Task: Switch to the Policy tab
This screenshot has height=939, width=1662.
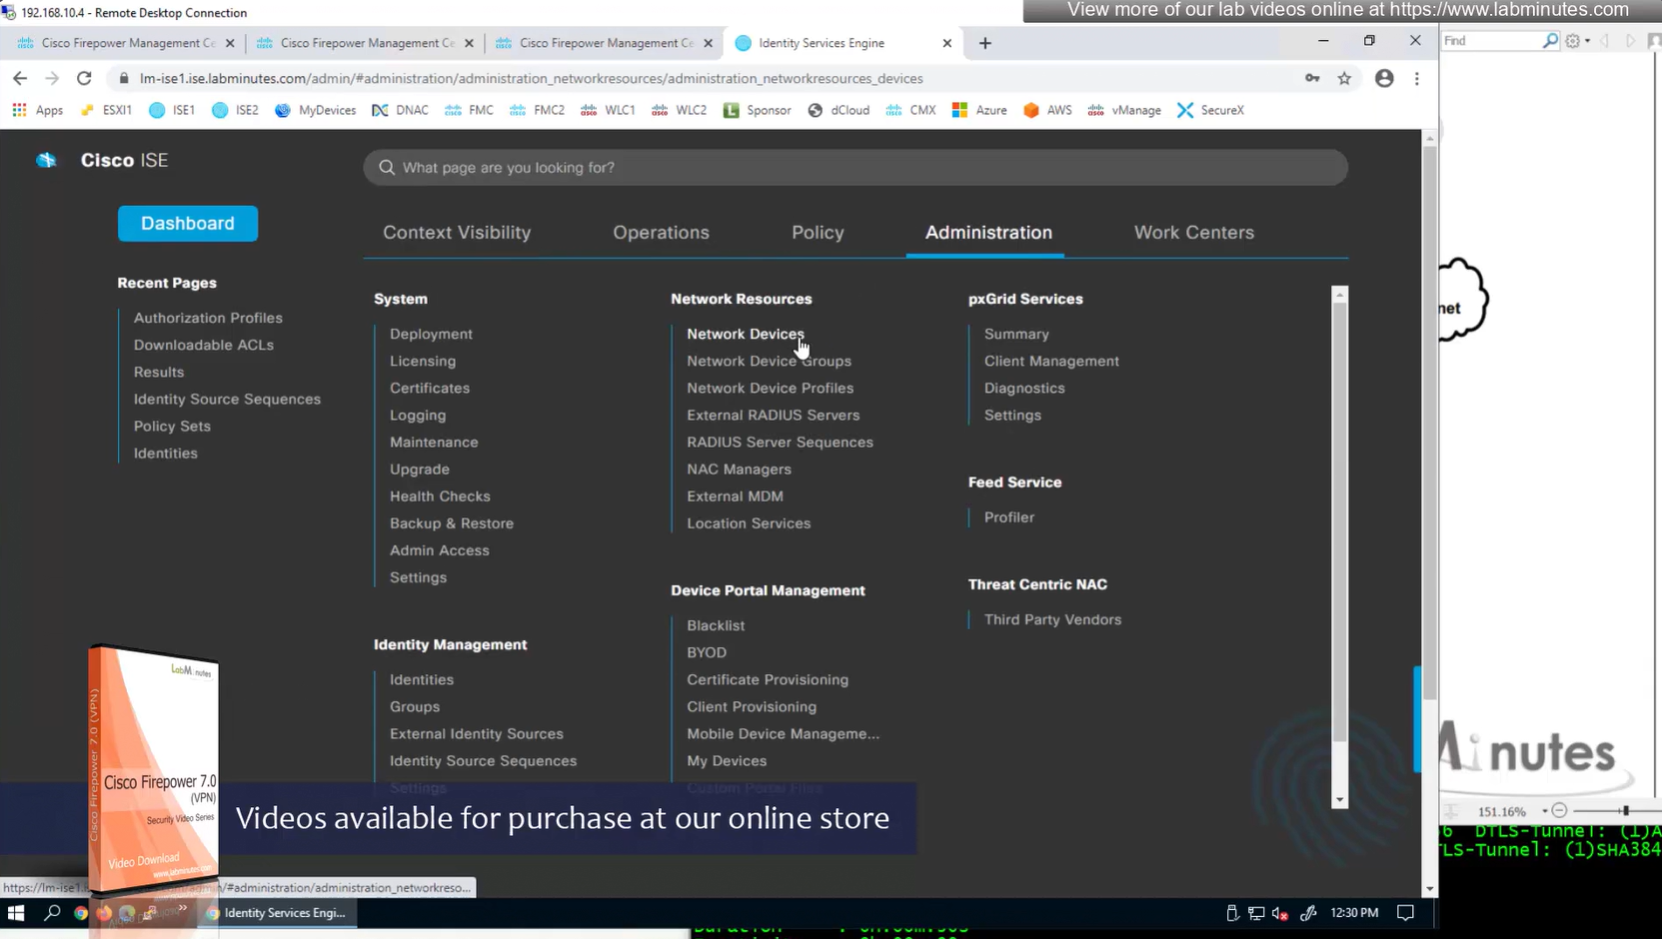Action: (x=817, y=232)
